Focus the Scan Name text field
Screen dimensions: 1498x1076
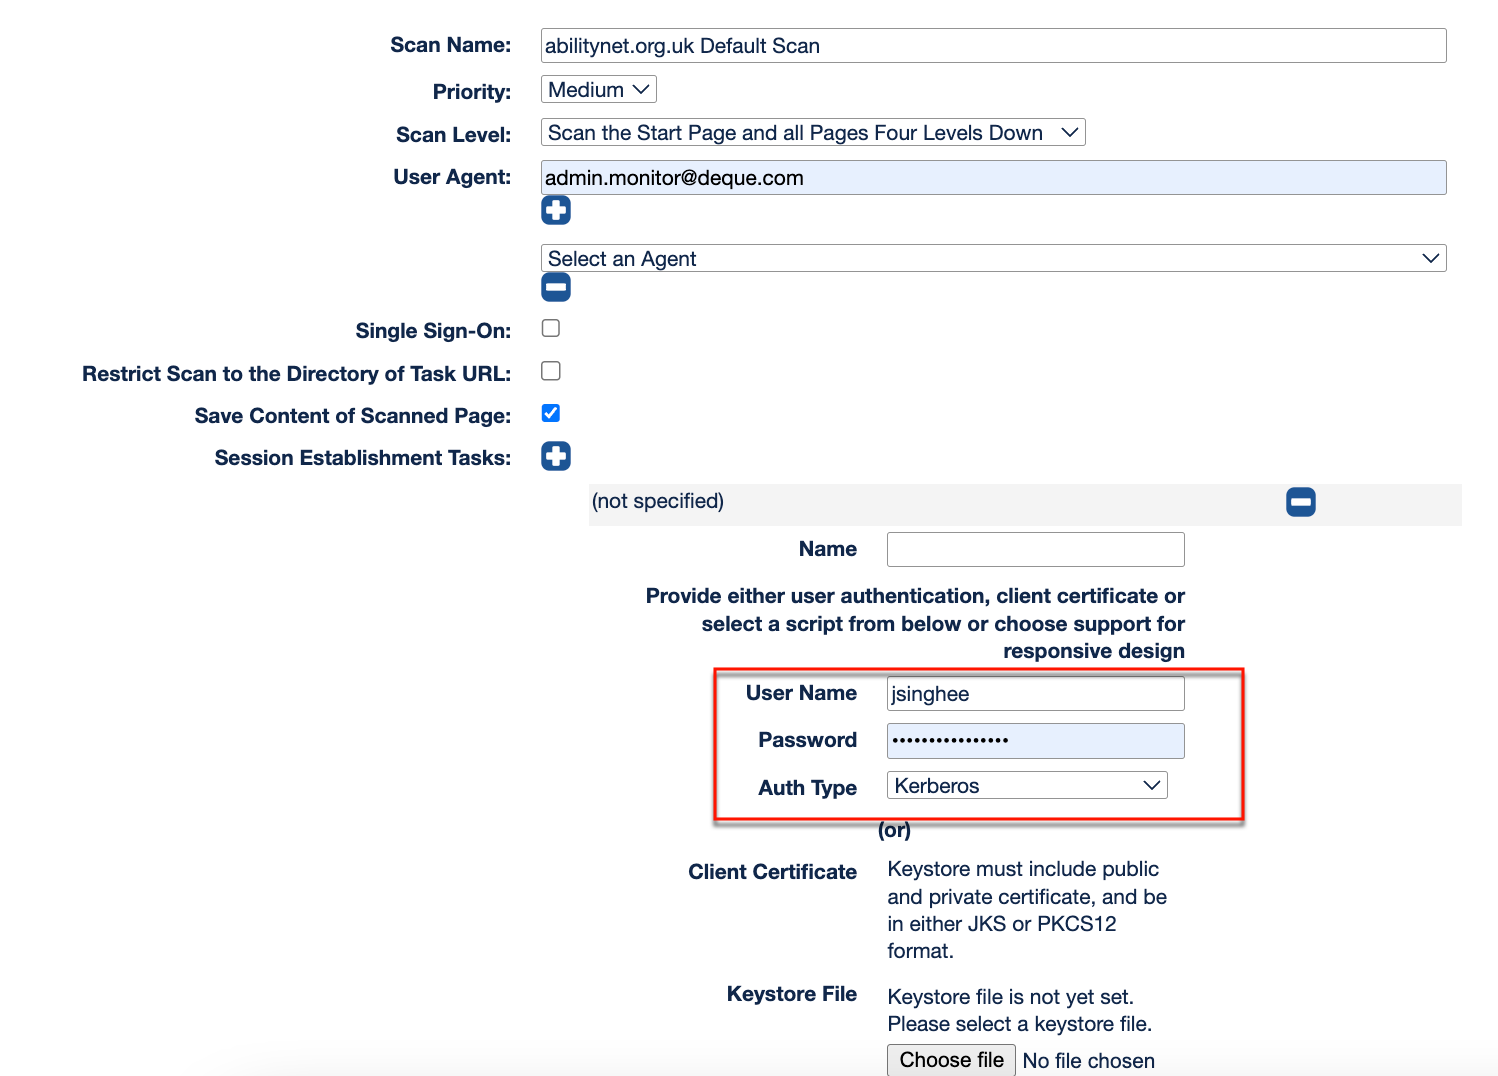[992, 46]
